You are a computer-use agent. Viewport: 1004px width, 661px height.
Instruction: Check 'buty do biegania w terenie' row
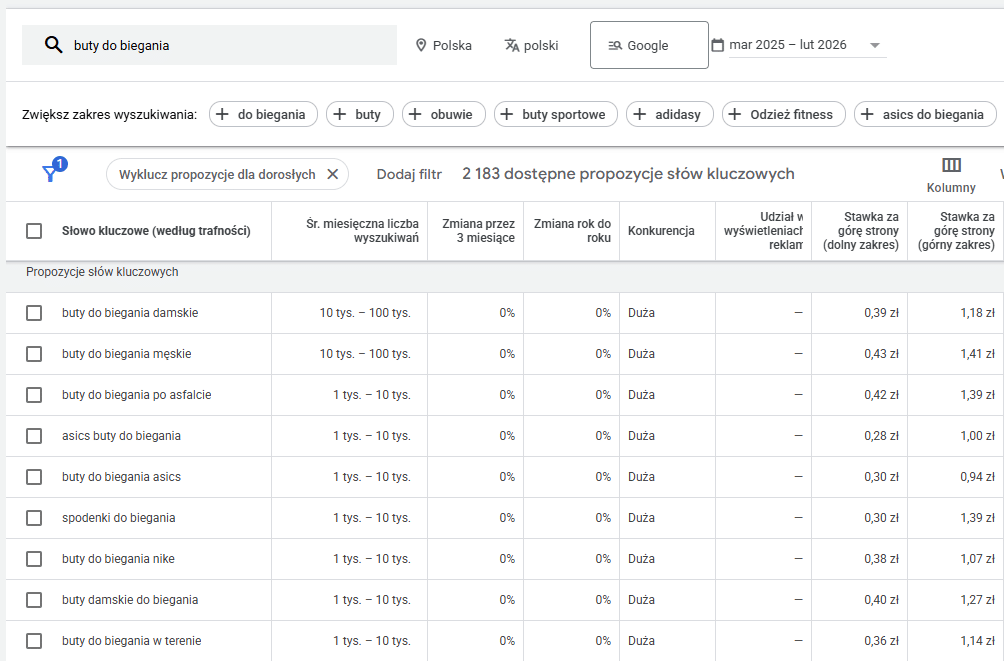click(34, 641)
